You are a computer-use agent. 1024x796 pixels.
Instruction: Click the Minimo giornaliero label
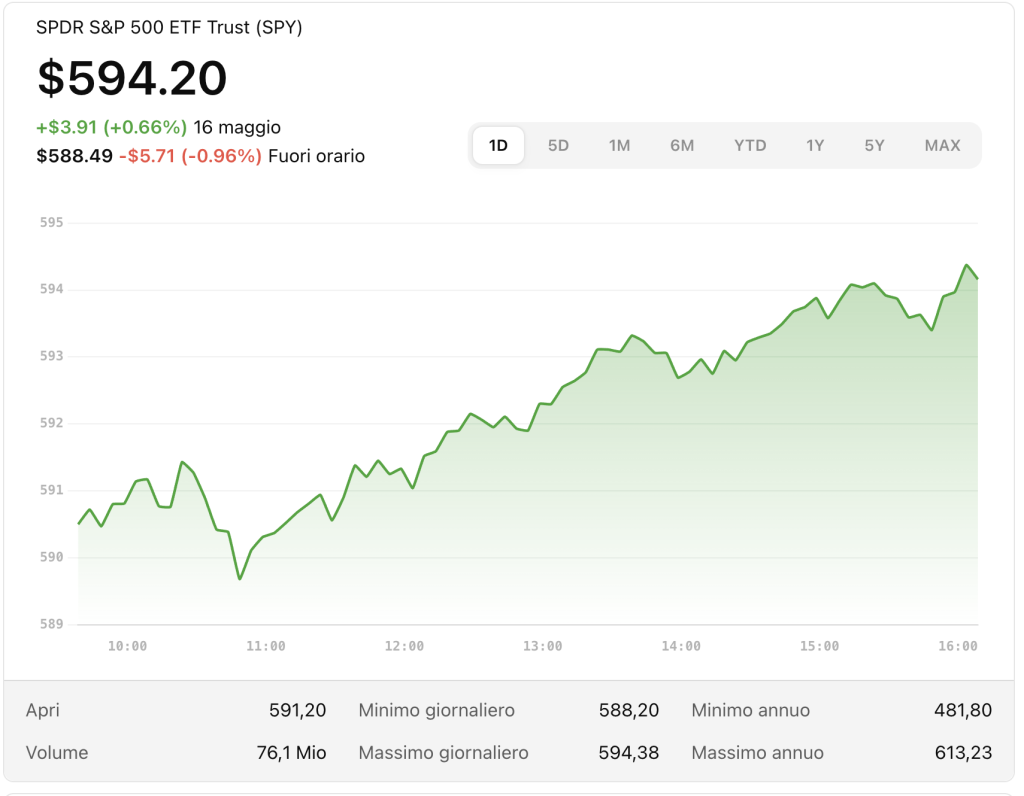tap(437, 710)
